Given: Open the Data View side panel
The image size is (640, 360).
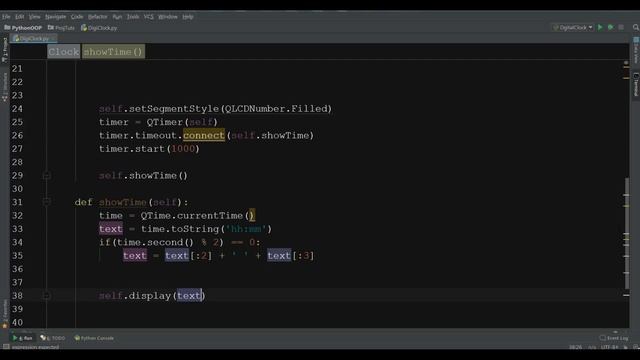Looking at the screenshot, I should [636, 50].
